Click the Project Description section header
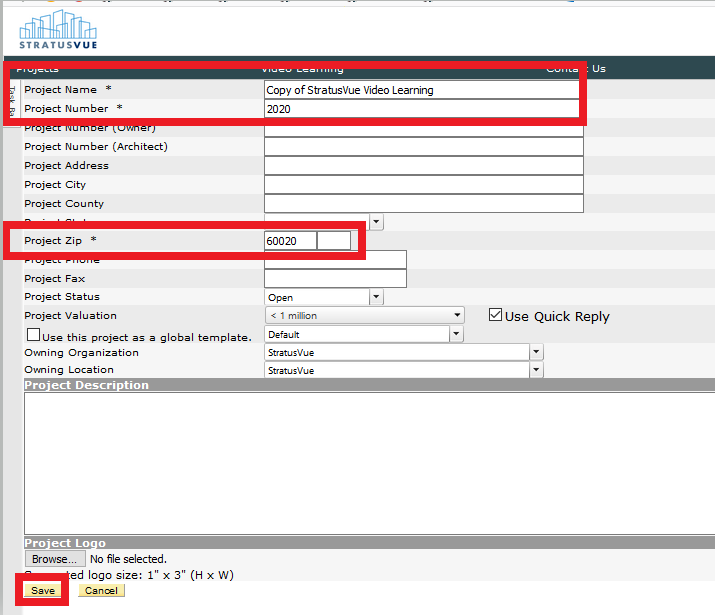Viewport: 715px width, 615px height. point(369,385)
